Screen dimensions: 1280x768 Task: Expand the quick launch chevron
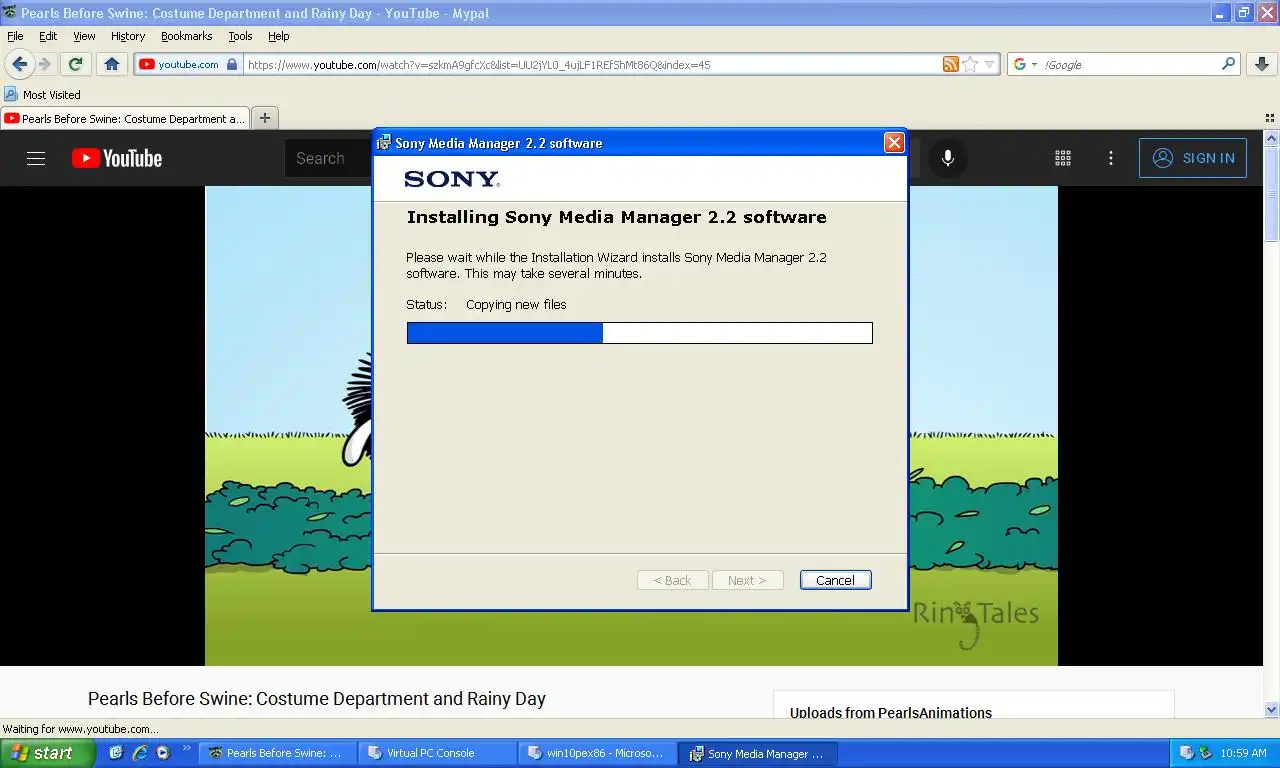186,749
